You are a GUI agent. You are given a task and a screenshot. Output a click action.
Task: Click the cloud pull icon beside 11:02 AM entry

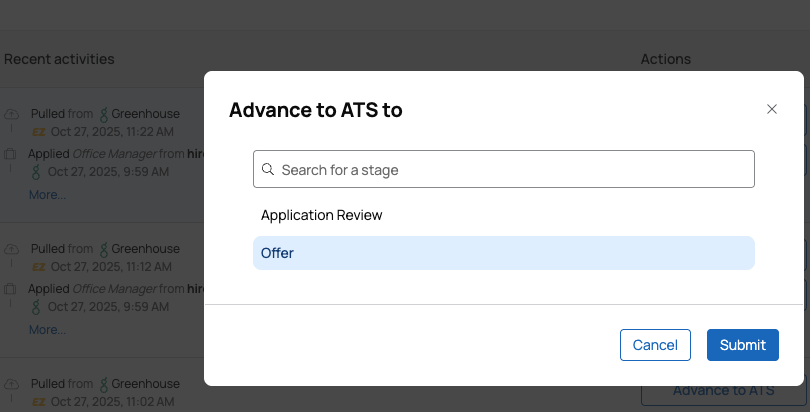[11, 384]
